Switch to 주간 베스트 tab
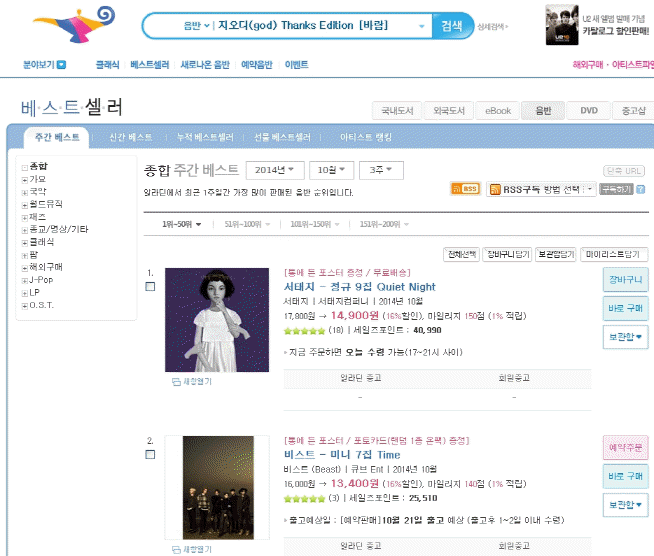The width and height of the screenshot is (654, 556). tap(57, 138)
